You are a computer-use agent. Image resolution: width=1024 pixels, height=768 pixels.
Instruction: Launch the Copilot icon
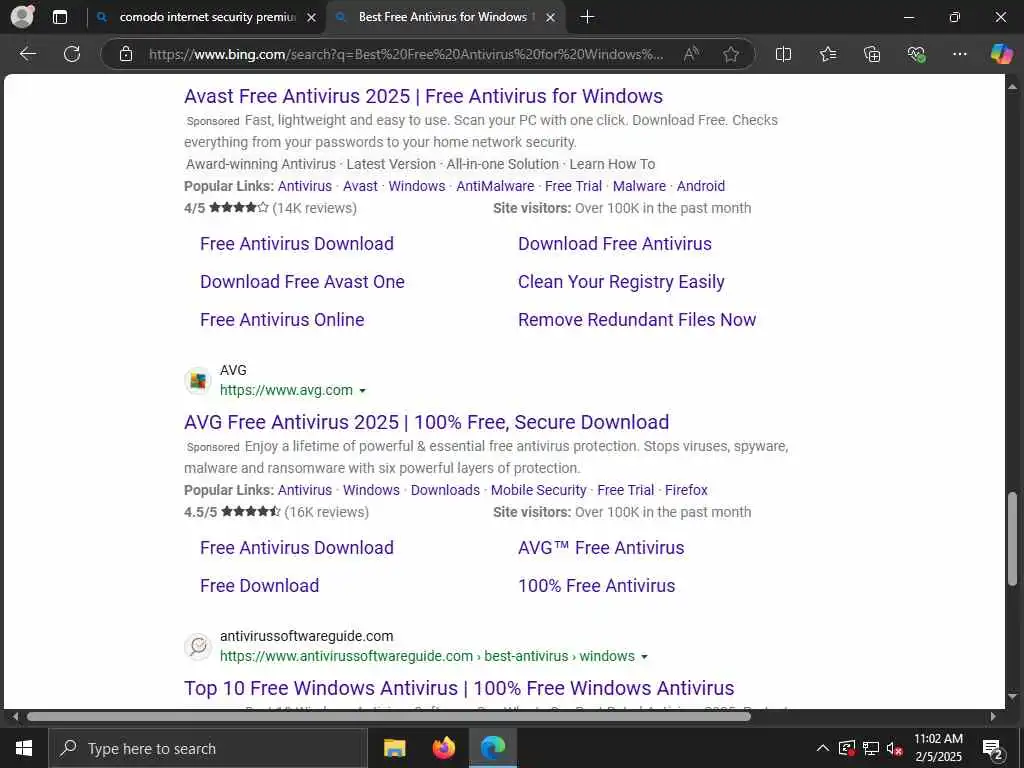(x=1001, y=54)
